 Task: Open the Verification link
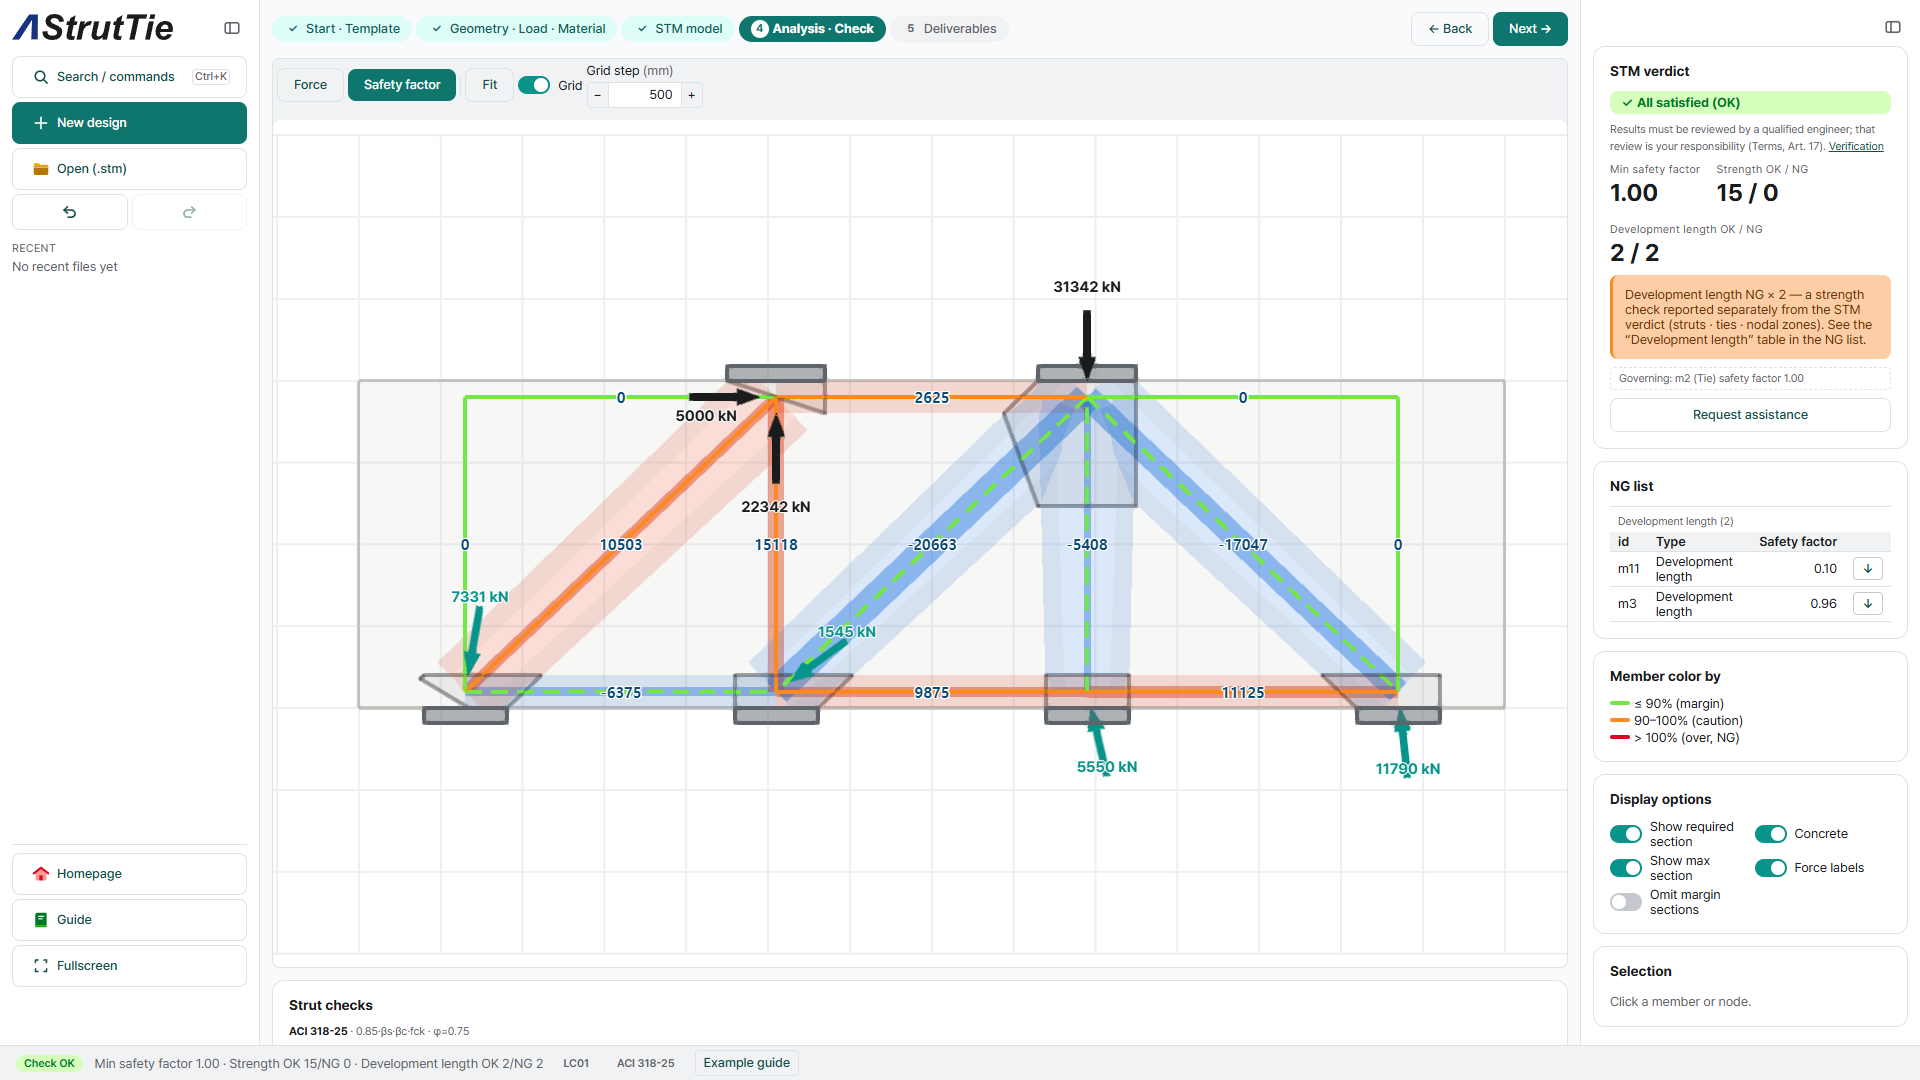1856,146
